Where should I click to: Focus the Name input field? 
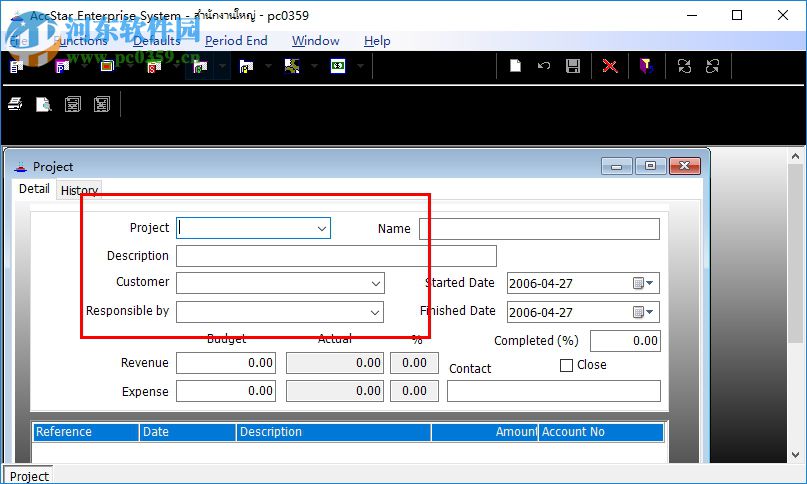pos(539,229)
